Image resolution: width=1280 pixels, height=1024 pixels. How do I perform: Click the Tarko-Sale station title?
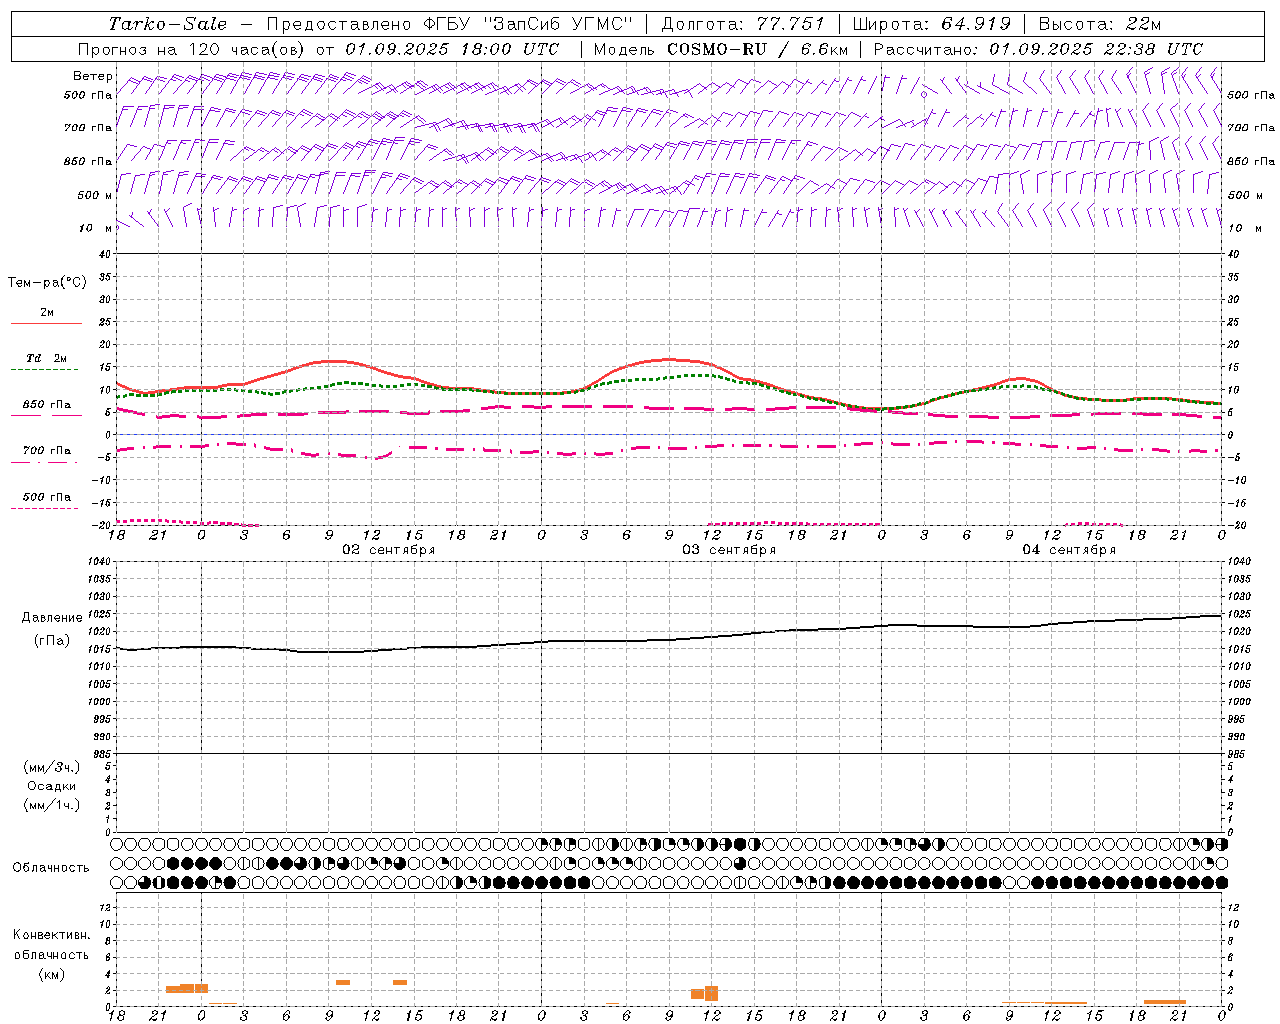coord(167,24)
